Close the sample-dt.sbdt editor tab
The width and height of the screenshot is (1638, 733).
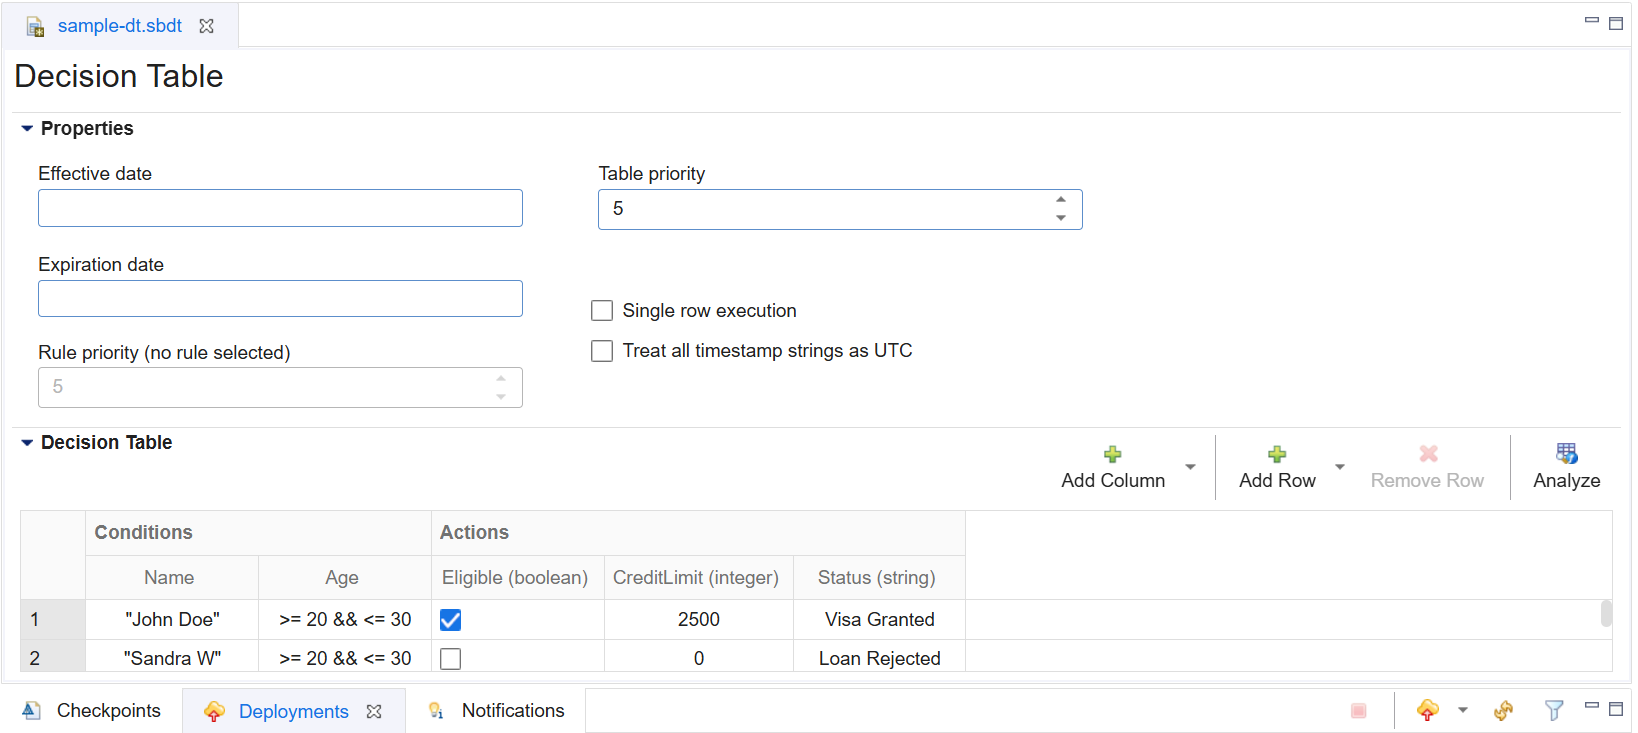coord(207,26)
